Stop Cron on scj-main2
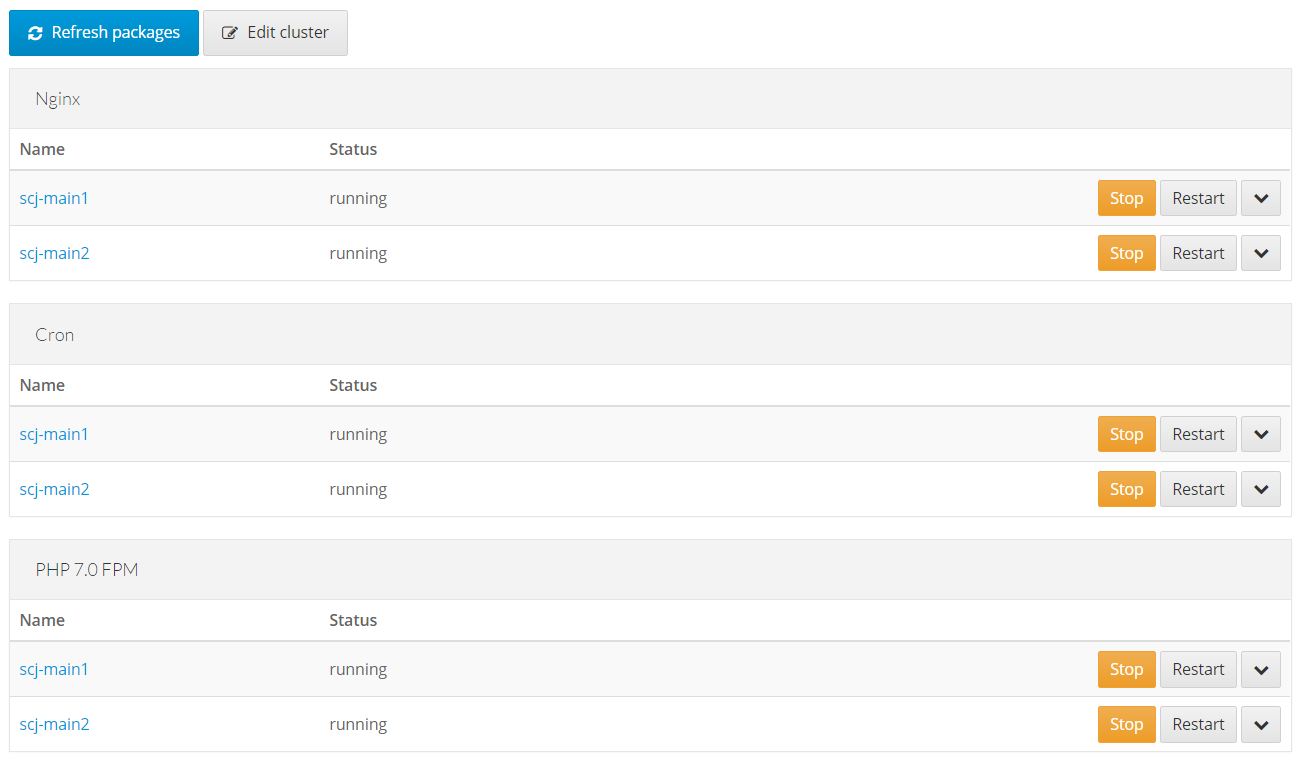 tap(1126, 489)
